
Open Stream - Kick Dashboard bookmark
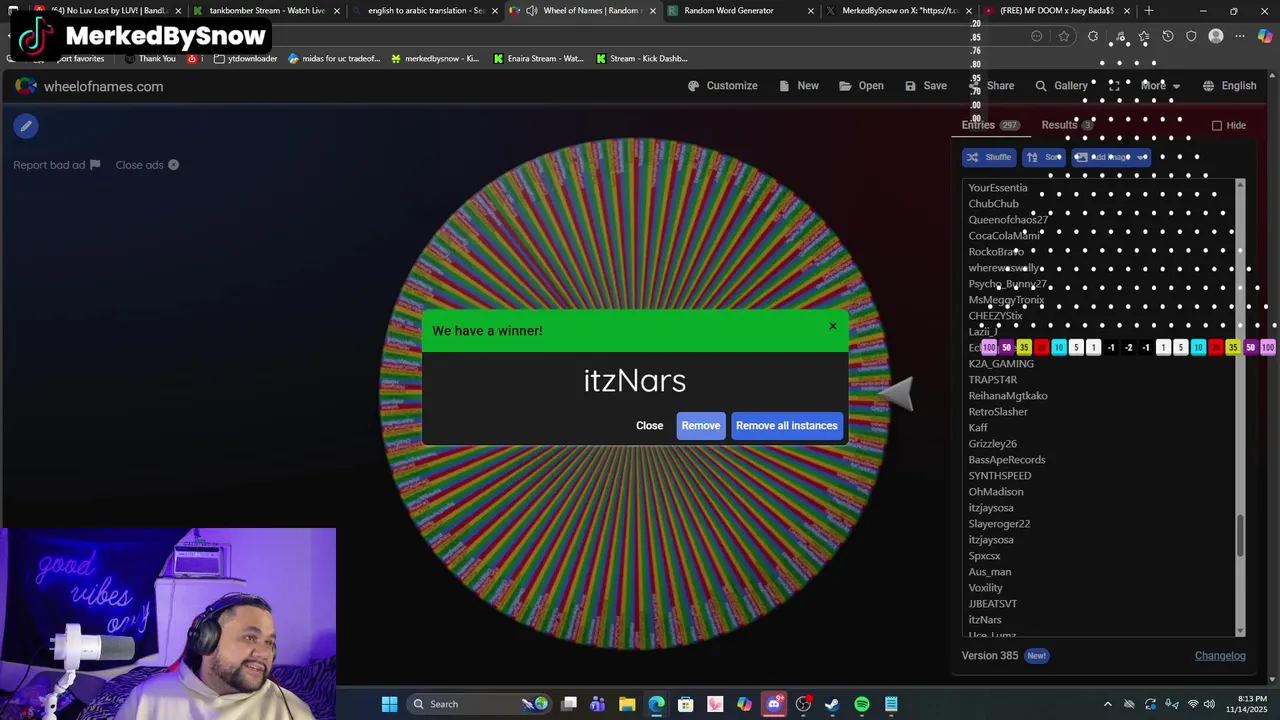pos(641,59)
